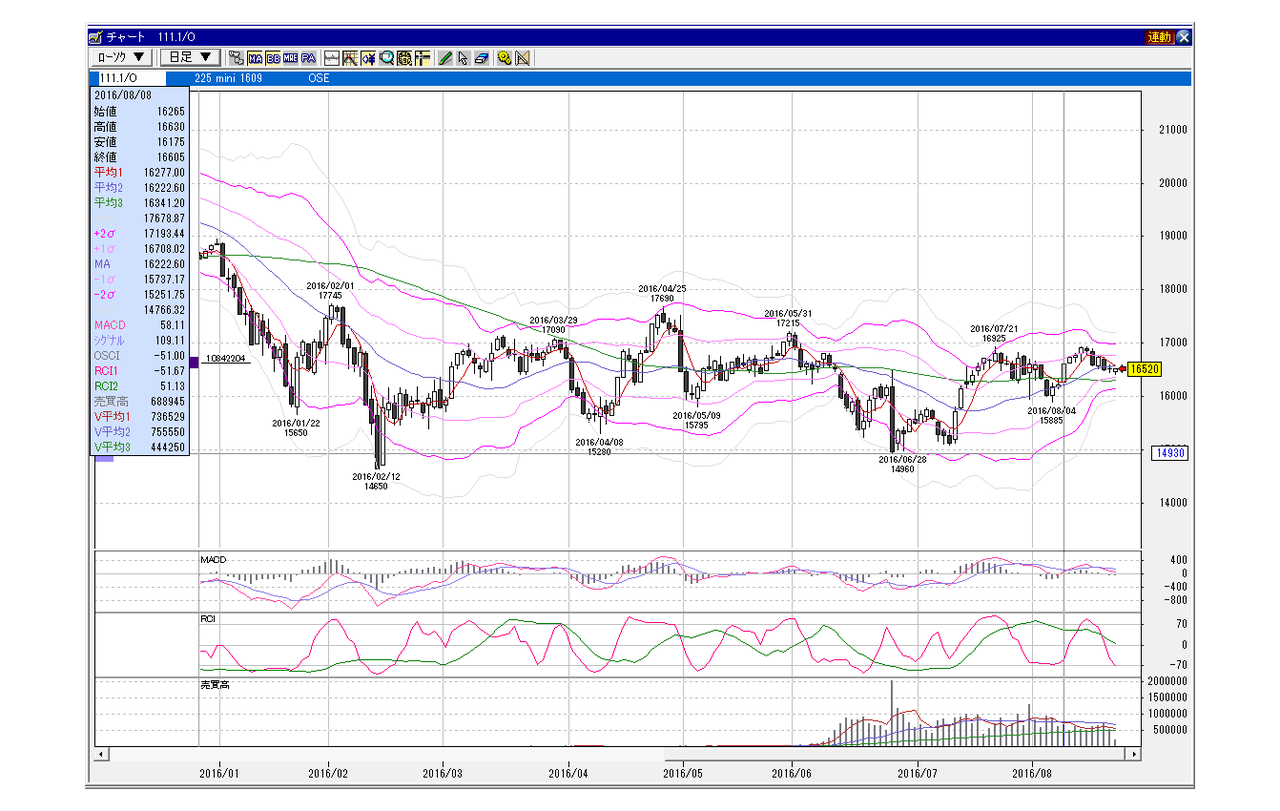Click the 高値 16630 row in data panel

pos(139,127)
